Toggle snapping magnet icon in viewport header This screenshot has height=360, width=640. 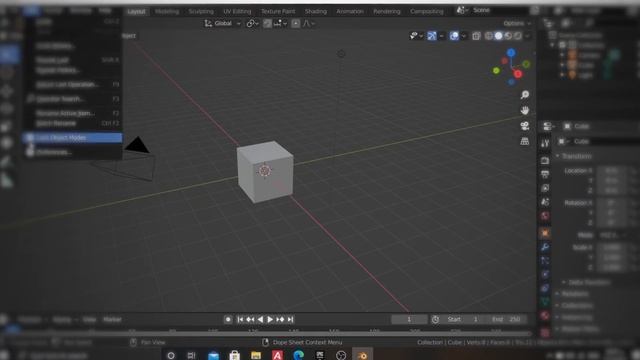pos(267,24)
